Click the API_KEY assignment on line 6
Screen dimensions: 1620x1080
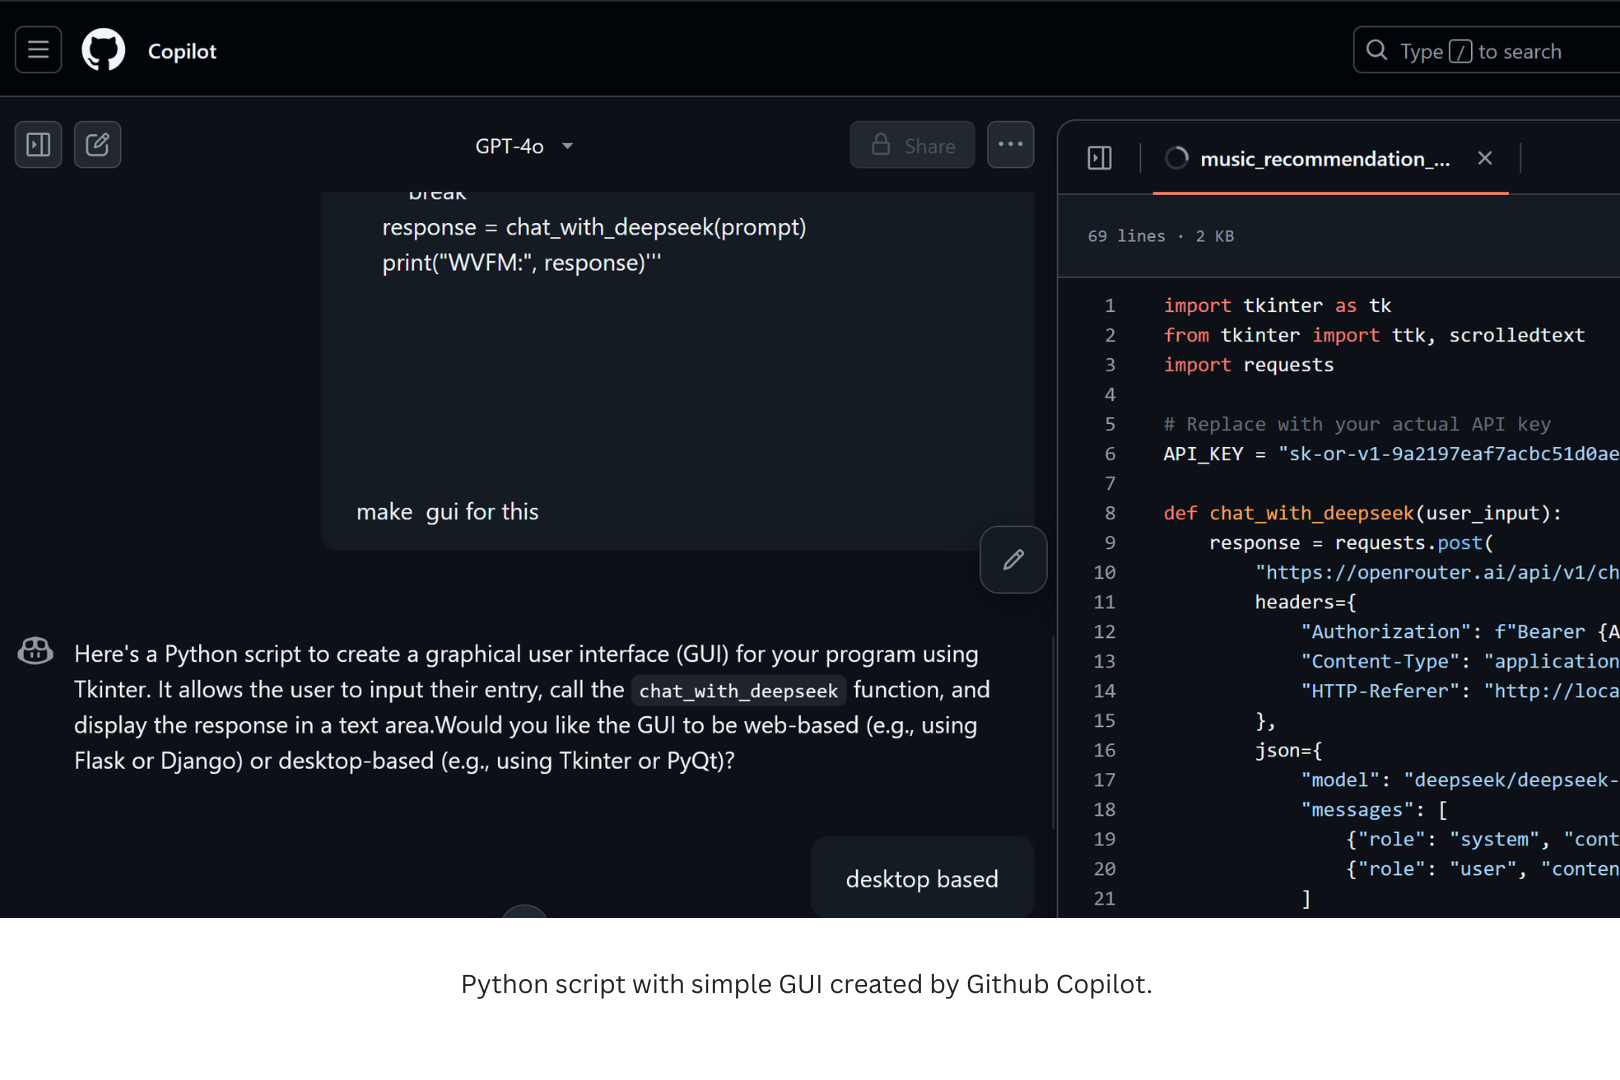pos(1391,454)
